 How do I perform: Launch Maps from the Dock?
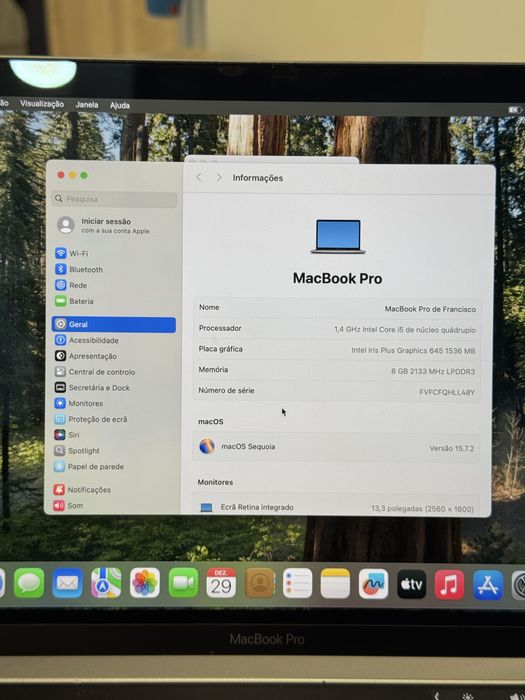[x=106, y=583]
